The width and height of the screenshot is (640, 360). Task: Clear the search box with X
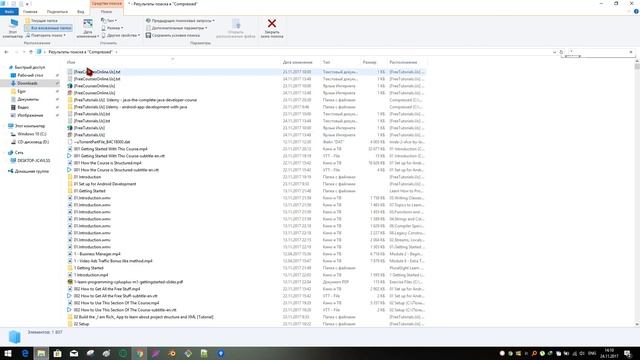click(x=631, y=52)
